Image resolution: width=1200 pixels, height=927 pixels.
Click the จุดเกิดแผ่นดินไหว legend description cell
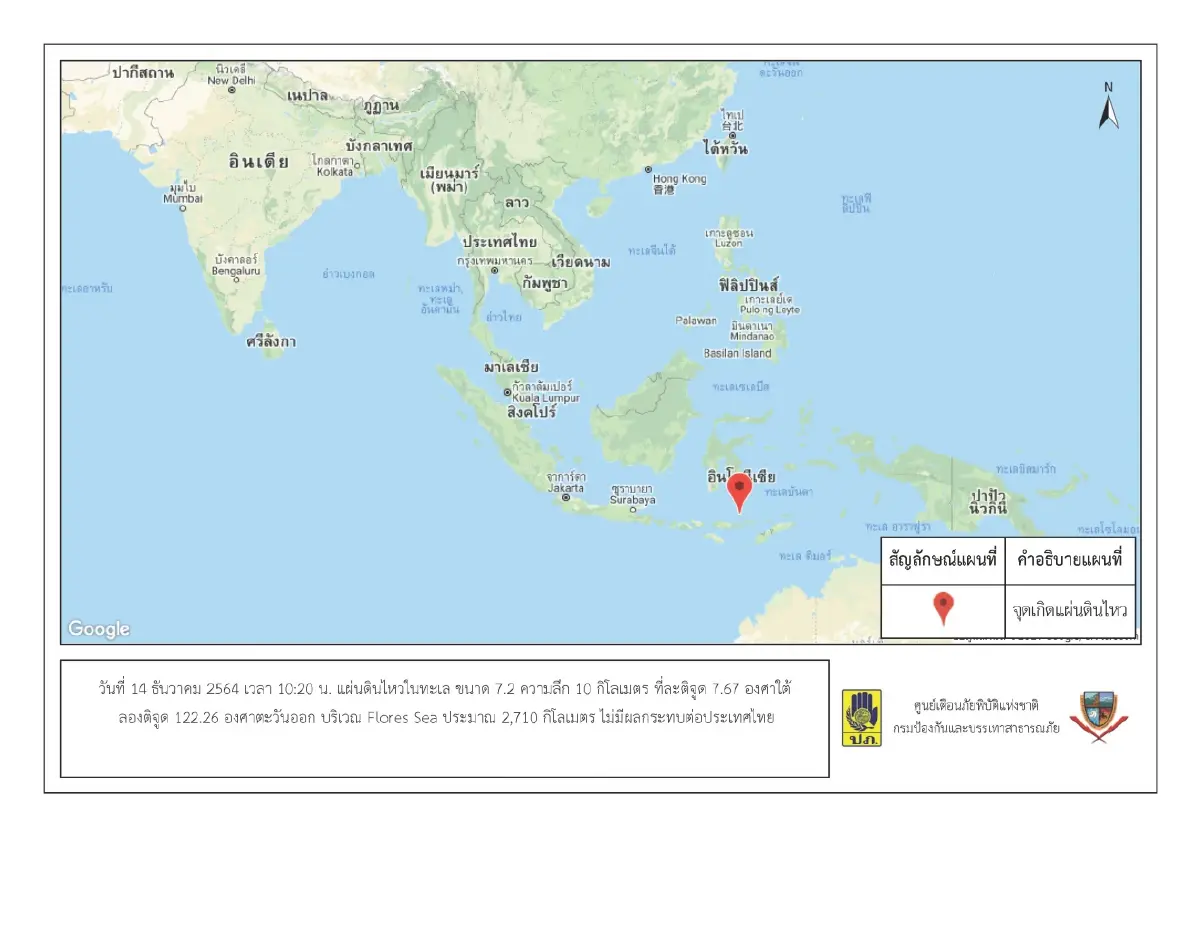tap(1069, 607)
